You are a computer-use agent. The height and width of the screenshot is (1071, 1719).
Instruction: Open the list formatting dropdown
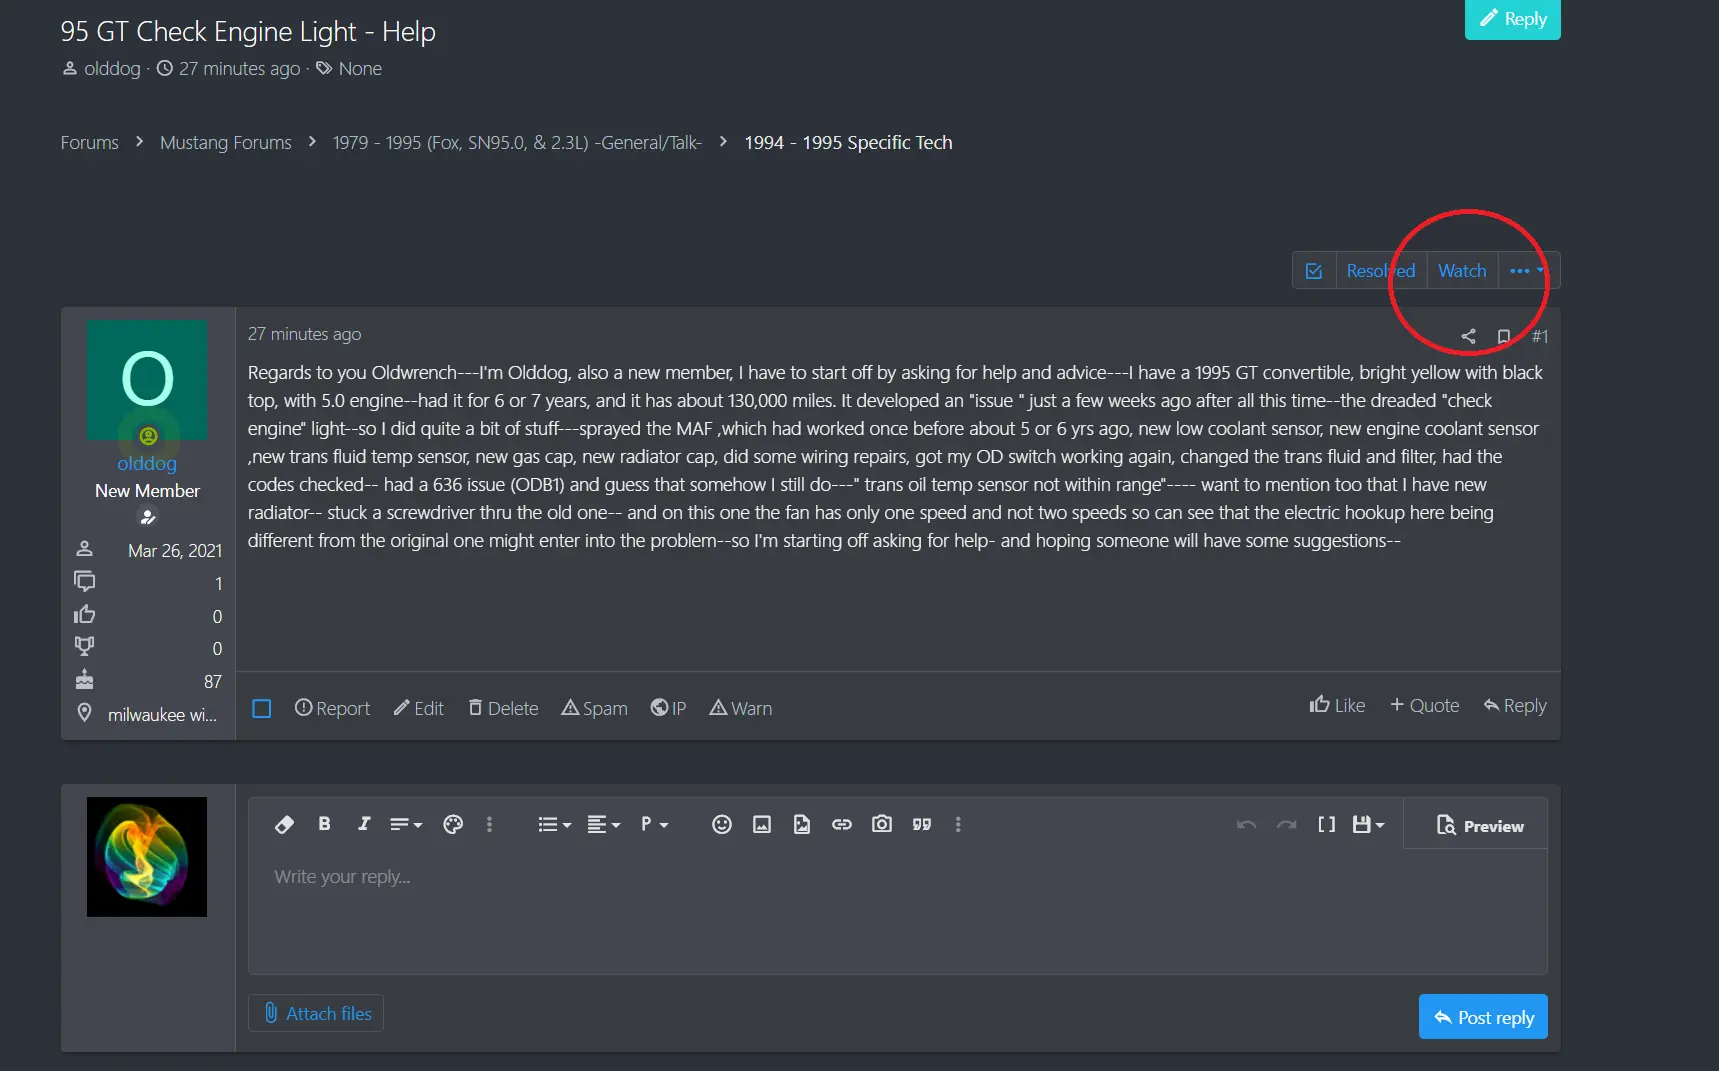pos(555,824)
